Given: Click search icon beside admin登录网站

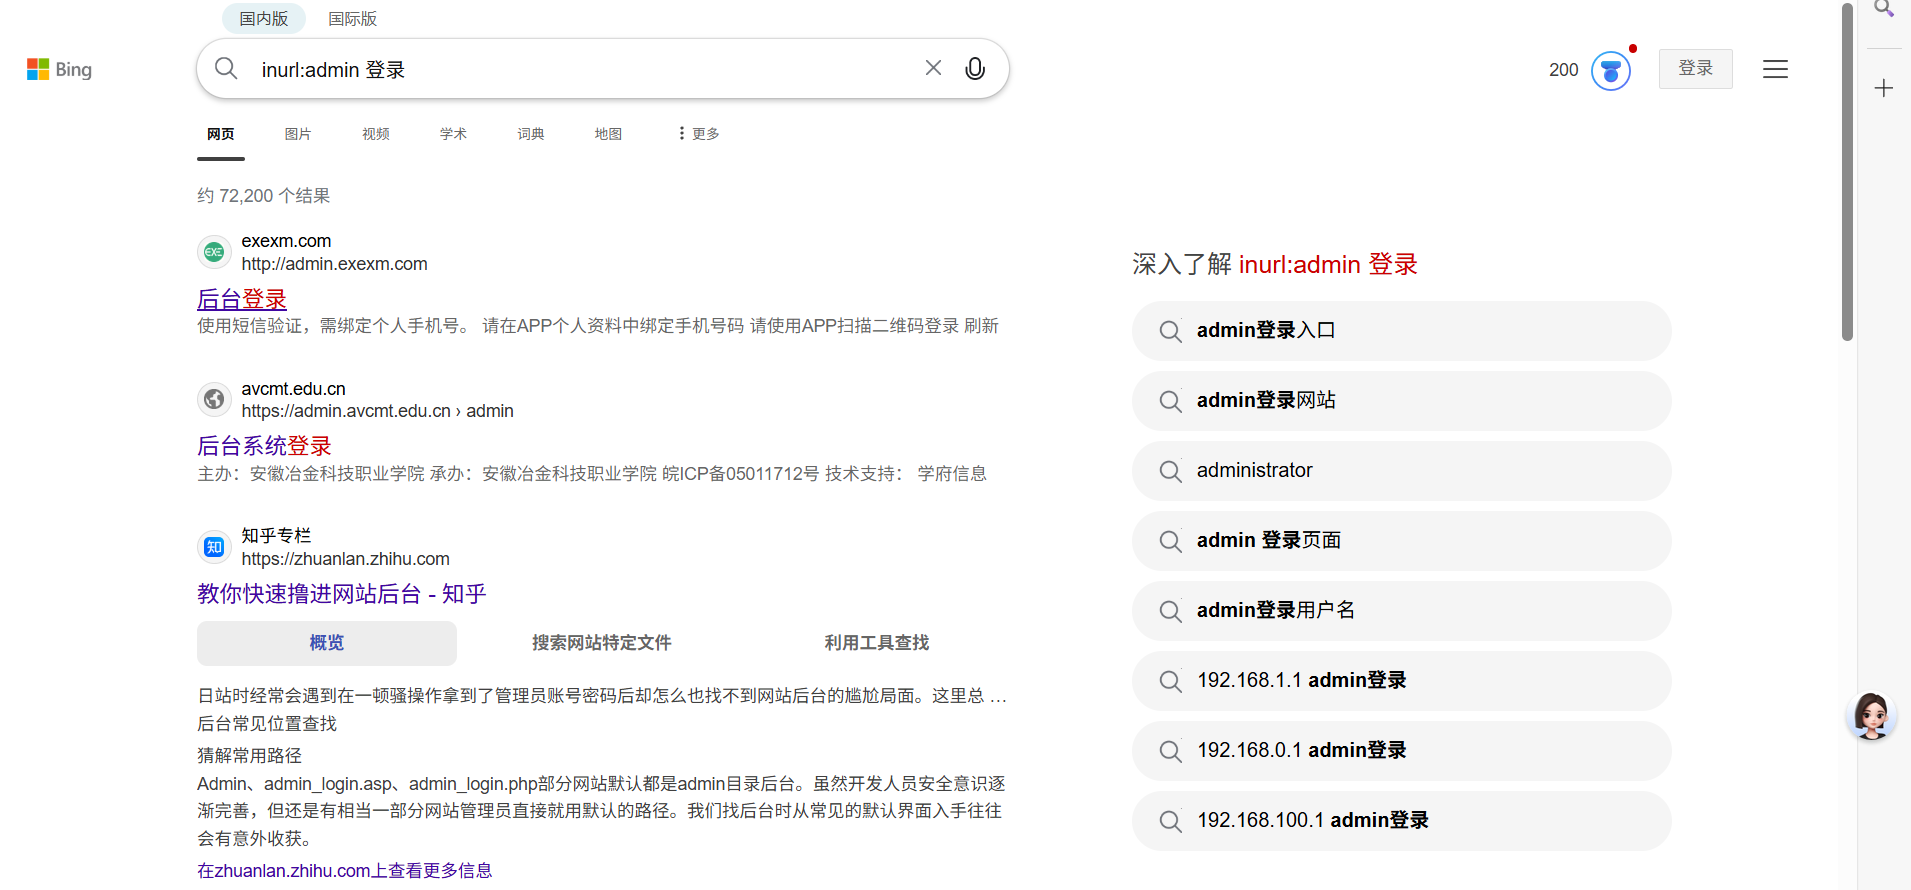Looking at the screenshot, I should [x=1170, y=401].
